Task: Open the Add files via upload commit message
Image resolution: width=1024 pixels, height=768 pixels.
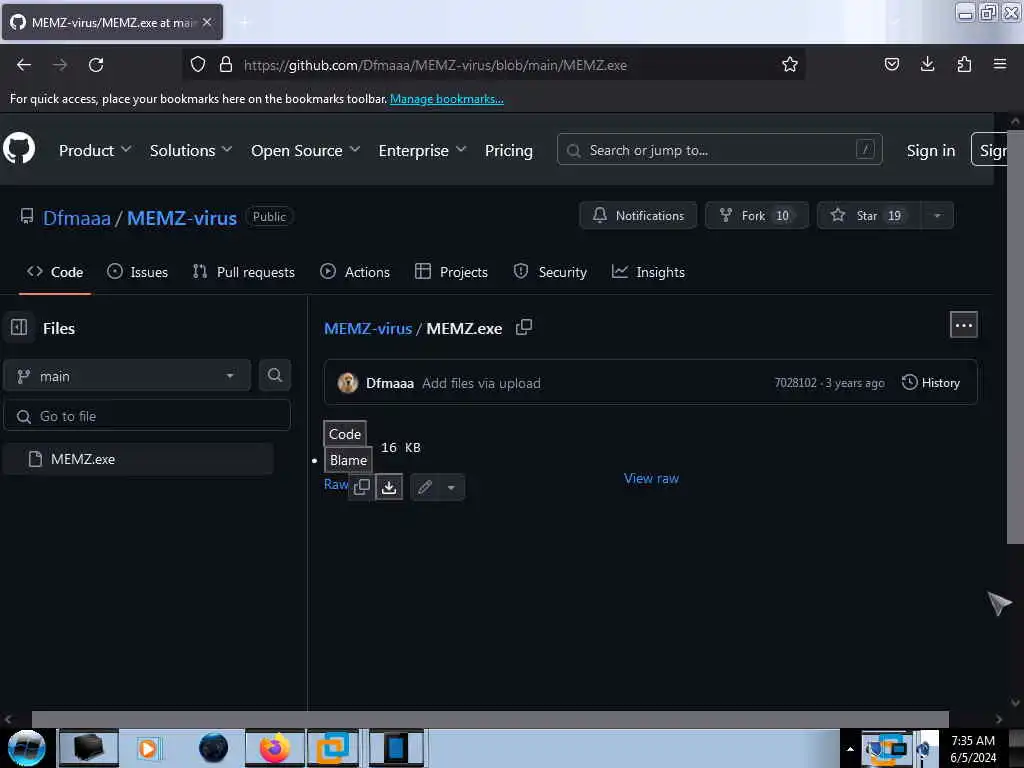Action: tap(481, 383)
